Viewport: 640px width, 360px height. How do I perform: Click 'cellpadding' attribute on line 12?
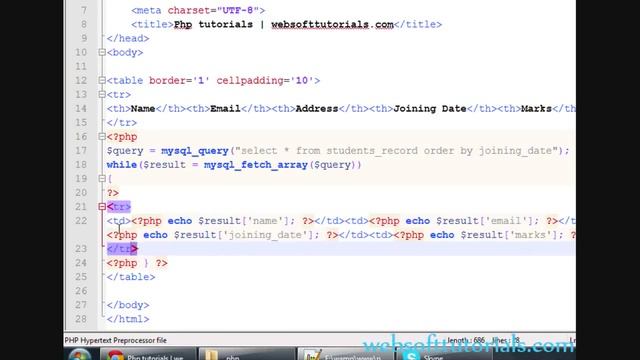click(x=249, y=80)
